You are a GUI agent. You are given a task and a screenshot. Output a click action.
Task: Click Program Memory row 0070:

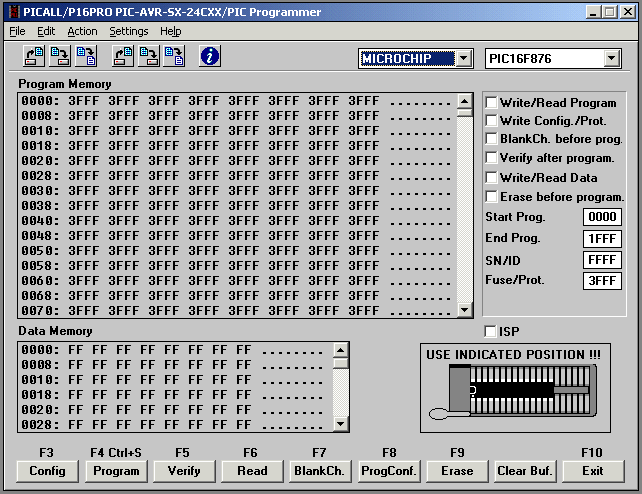point(236,311)
